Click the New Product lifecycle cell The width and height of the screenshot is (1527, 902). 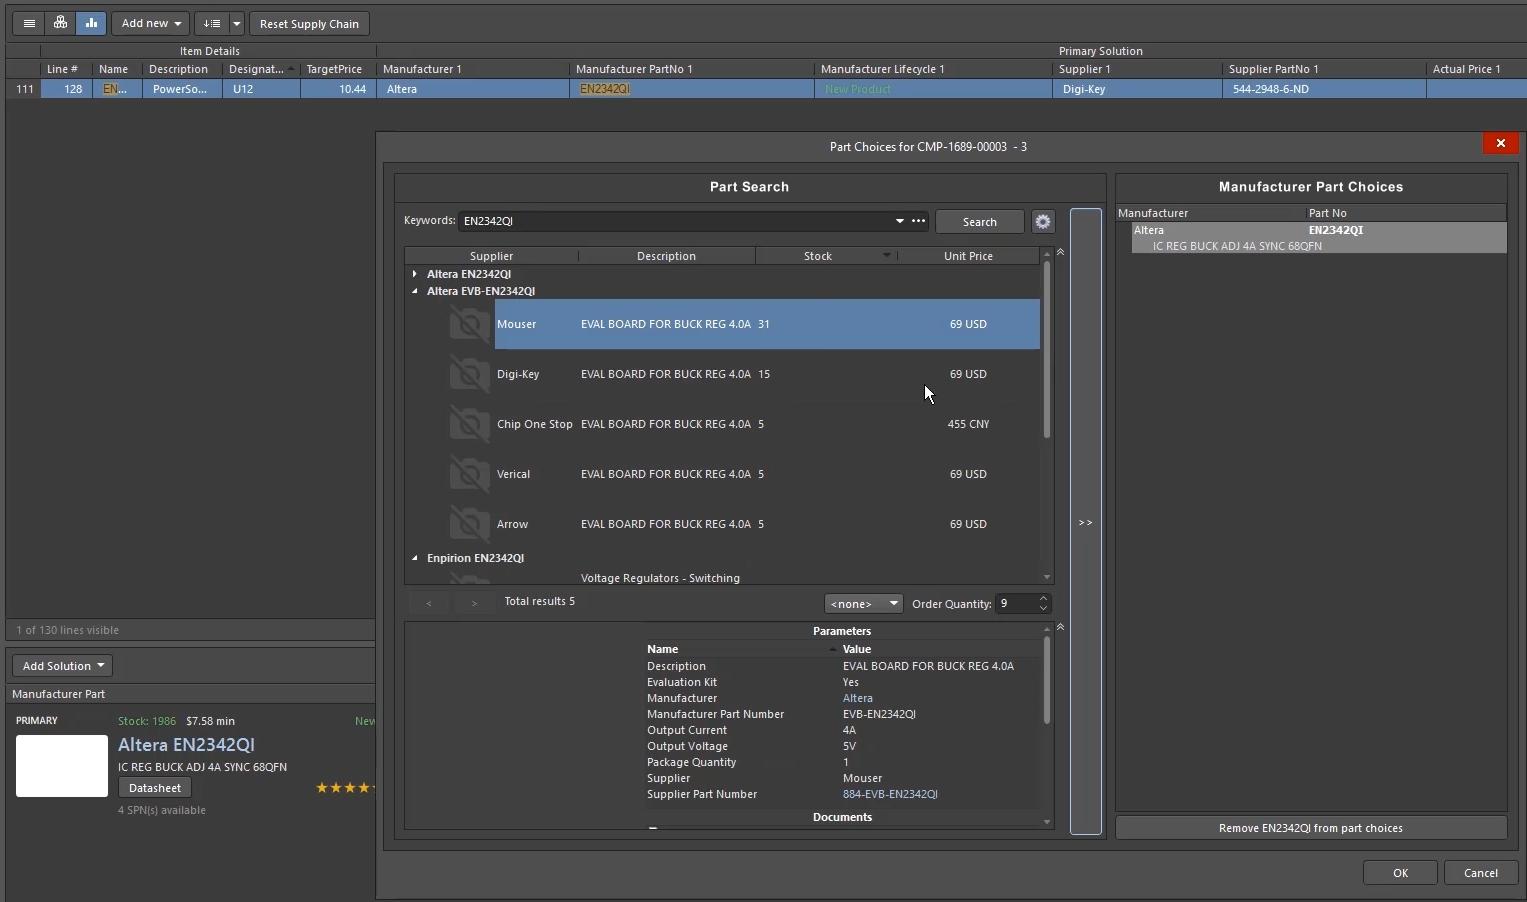933,89
